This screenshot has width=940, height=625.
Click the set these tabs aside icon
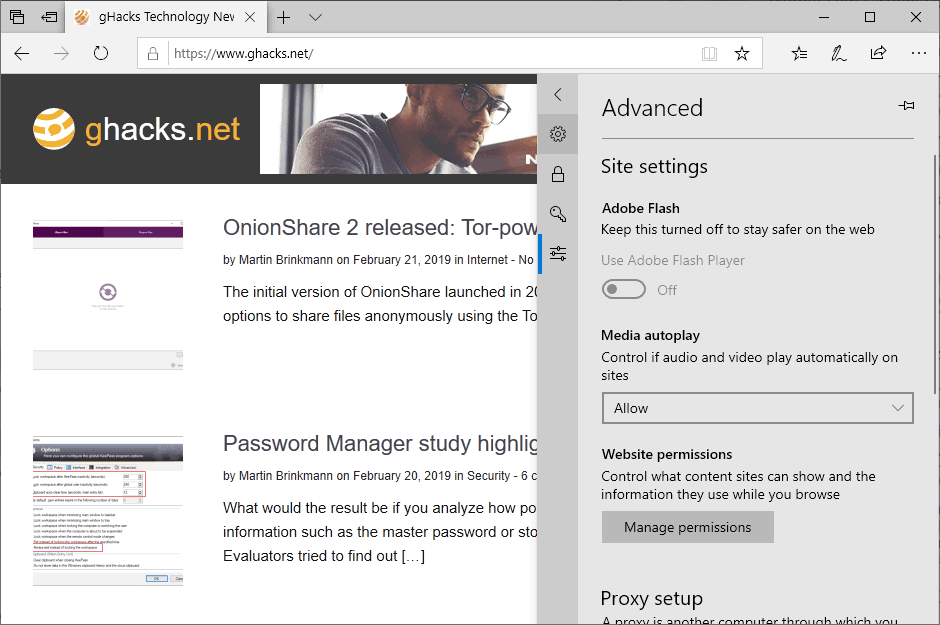[49, 17]
